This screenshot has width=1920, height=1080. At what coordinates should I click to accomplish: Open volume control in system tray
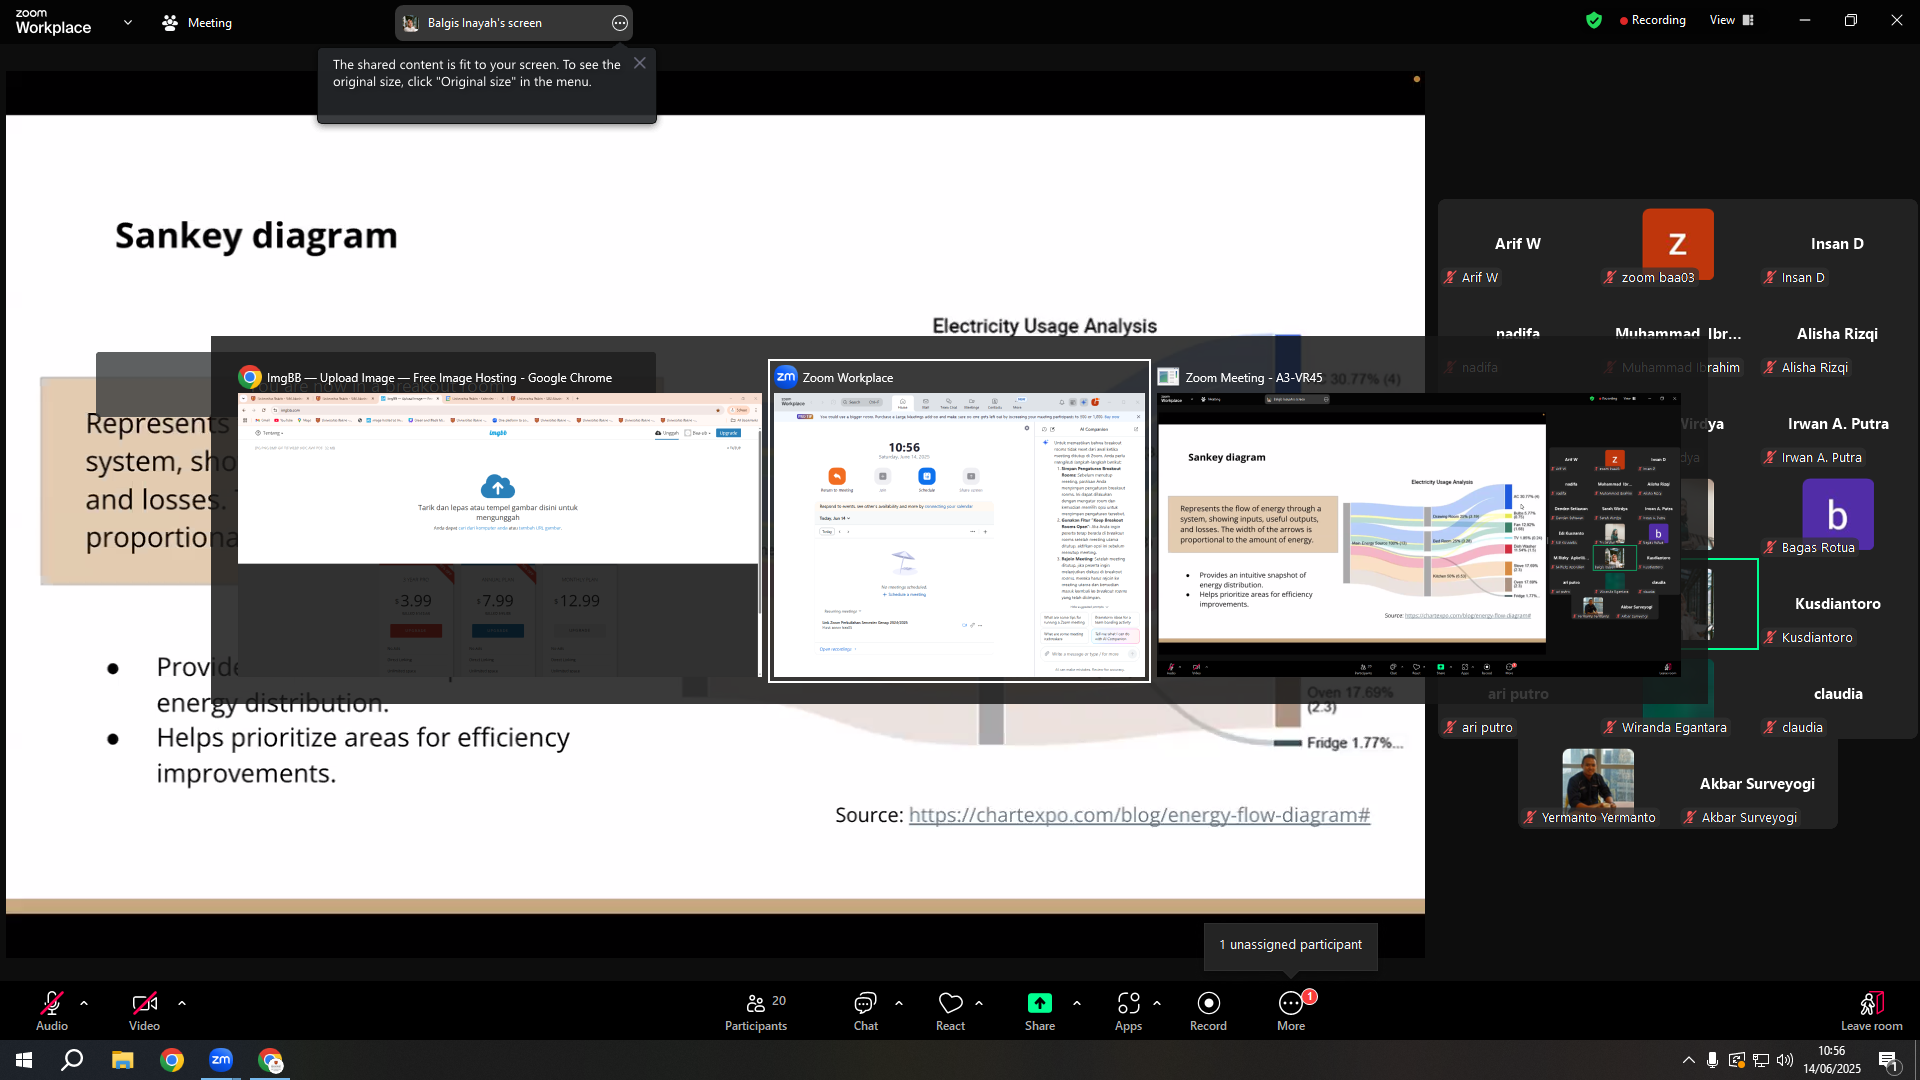[x=1785, y=1060]
